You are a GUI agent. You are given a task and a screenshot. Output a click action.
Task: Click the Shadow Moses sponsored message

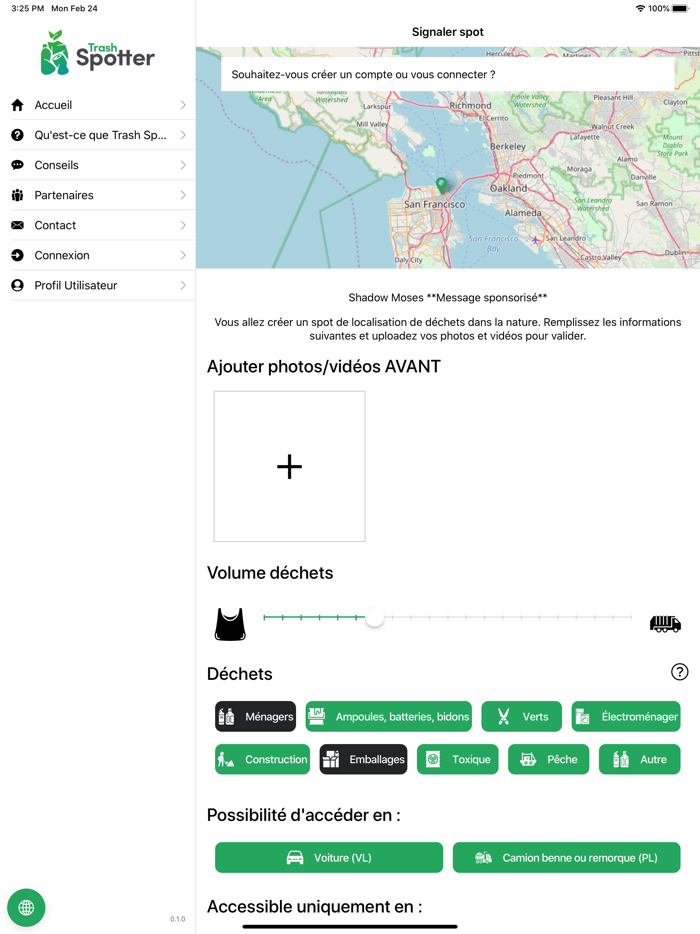448,297
